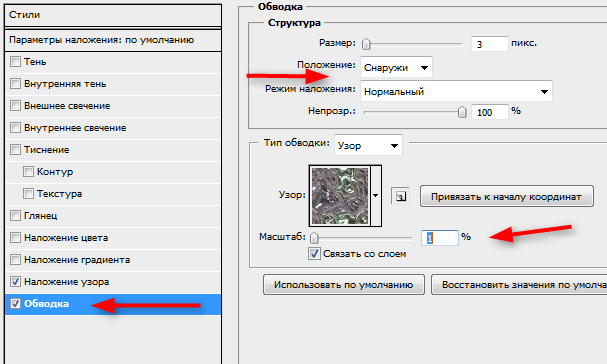
Task: Click the Глянец label text
Action: pos(41,215)
